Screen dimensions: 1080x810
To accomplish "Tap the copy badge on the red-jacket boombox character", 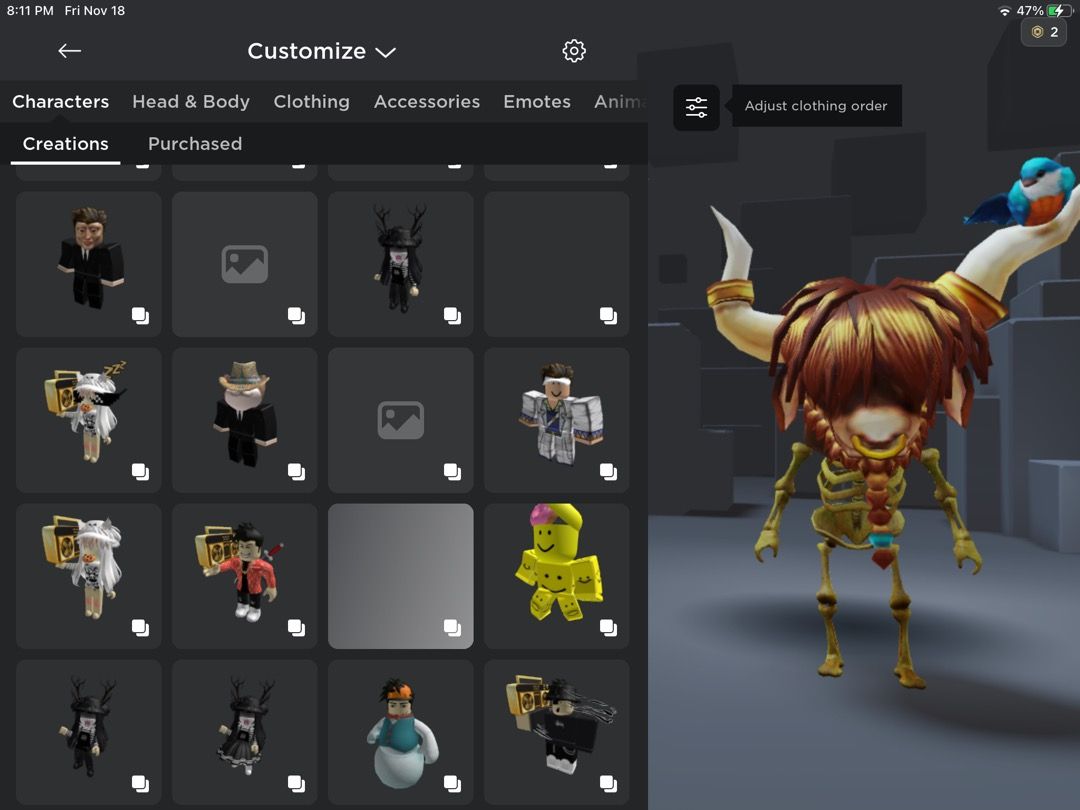I will 297,627.
